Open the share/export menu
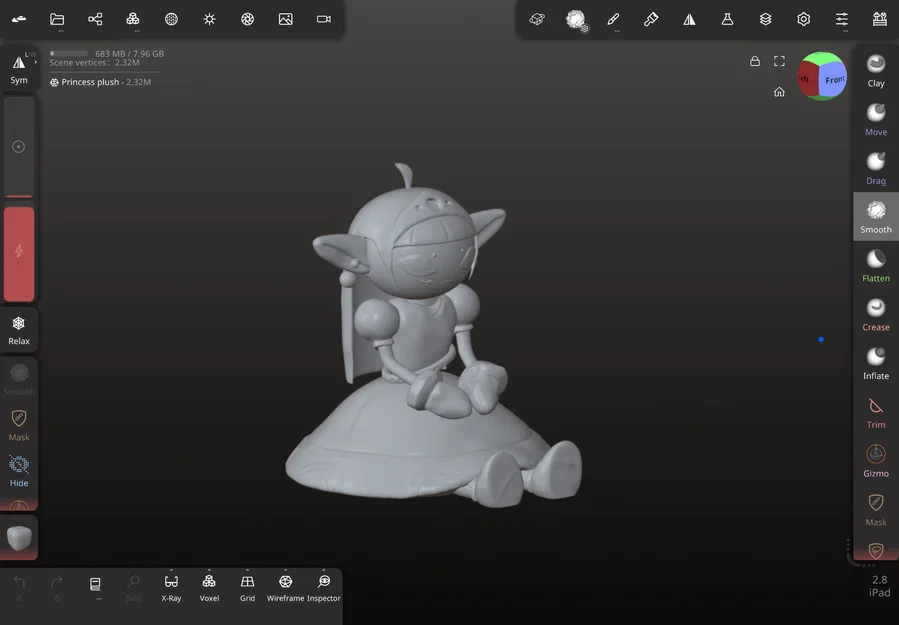Image resolution: width=899 pixels, height=625 pixels. click(x=95, y=19)
